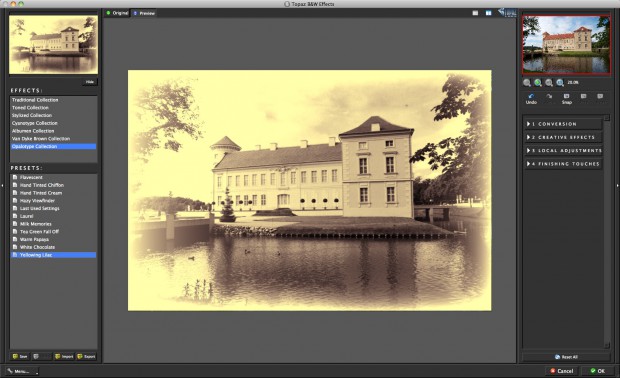This screenshot has width=620, height=378.
Task: Click the grayed icon beside Save
Action: click(41, 356)
